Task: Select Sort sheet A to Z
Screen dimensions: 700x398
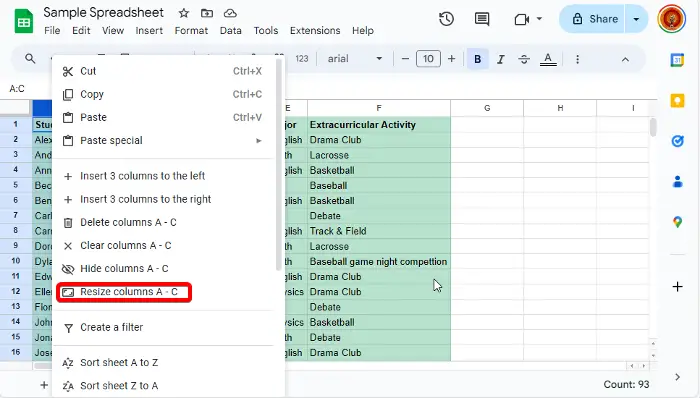Action: click(x=164, y=362)
